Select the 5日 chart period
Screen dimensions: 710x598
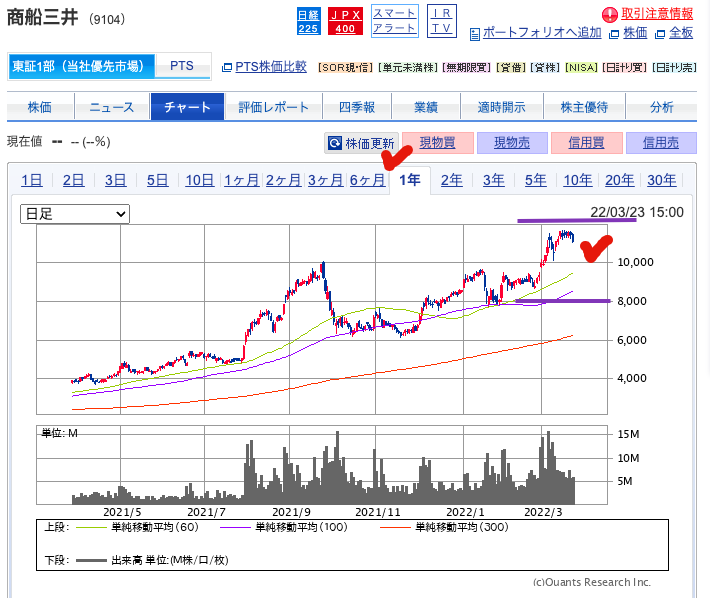point(157,180)
